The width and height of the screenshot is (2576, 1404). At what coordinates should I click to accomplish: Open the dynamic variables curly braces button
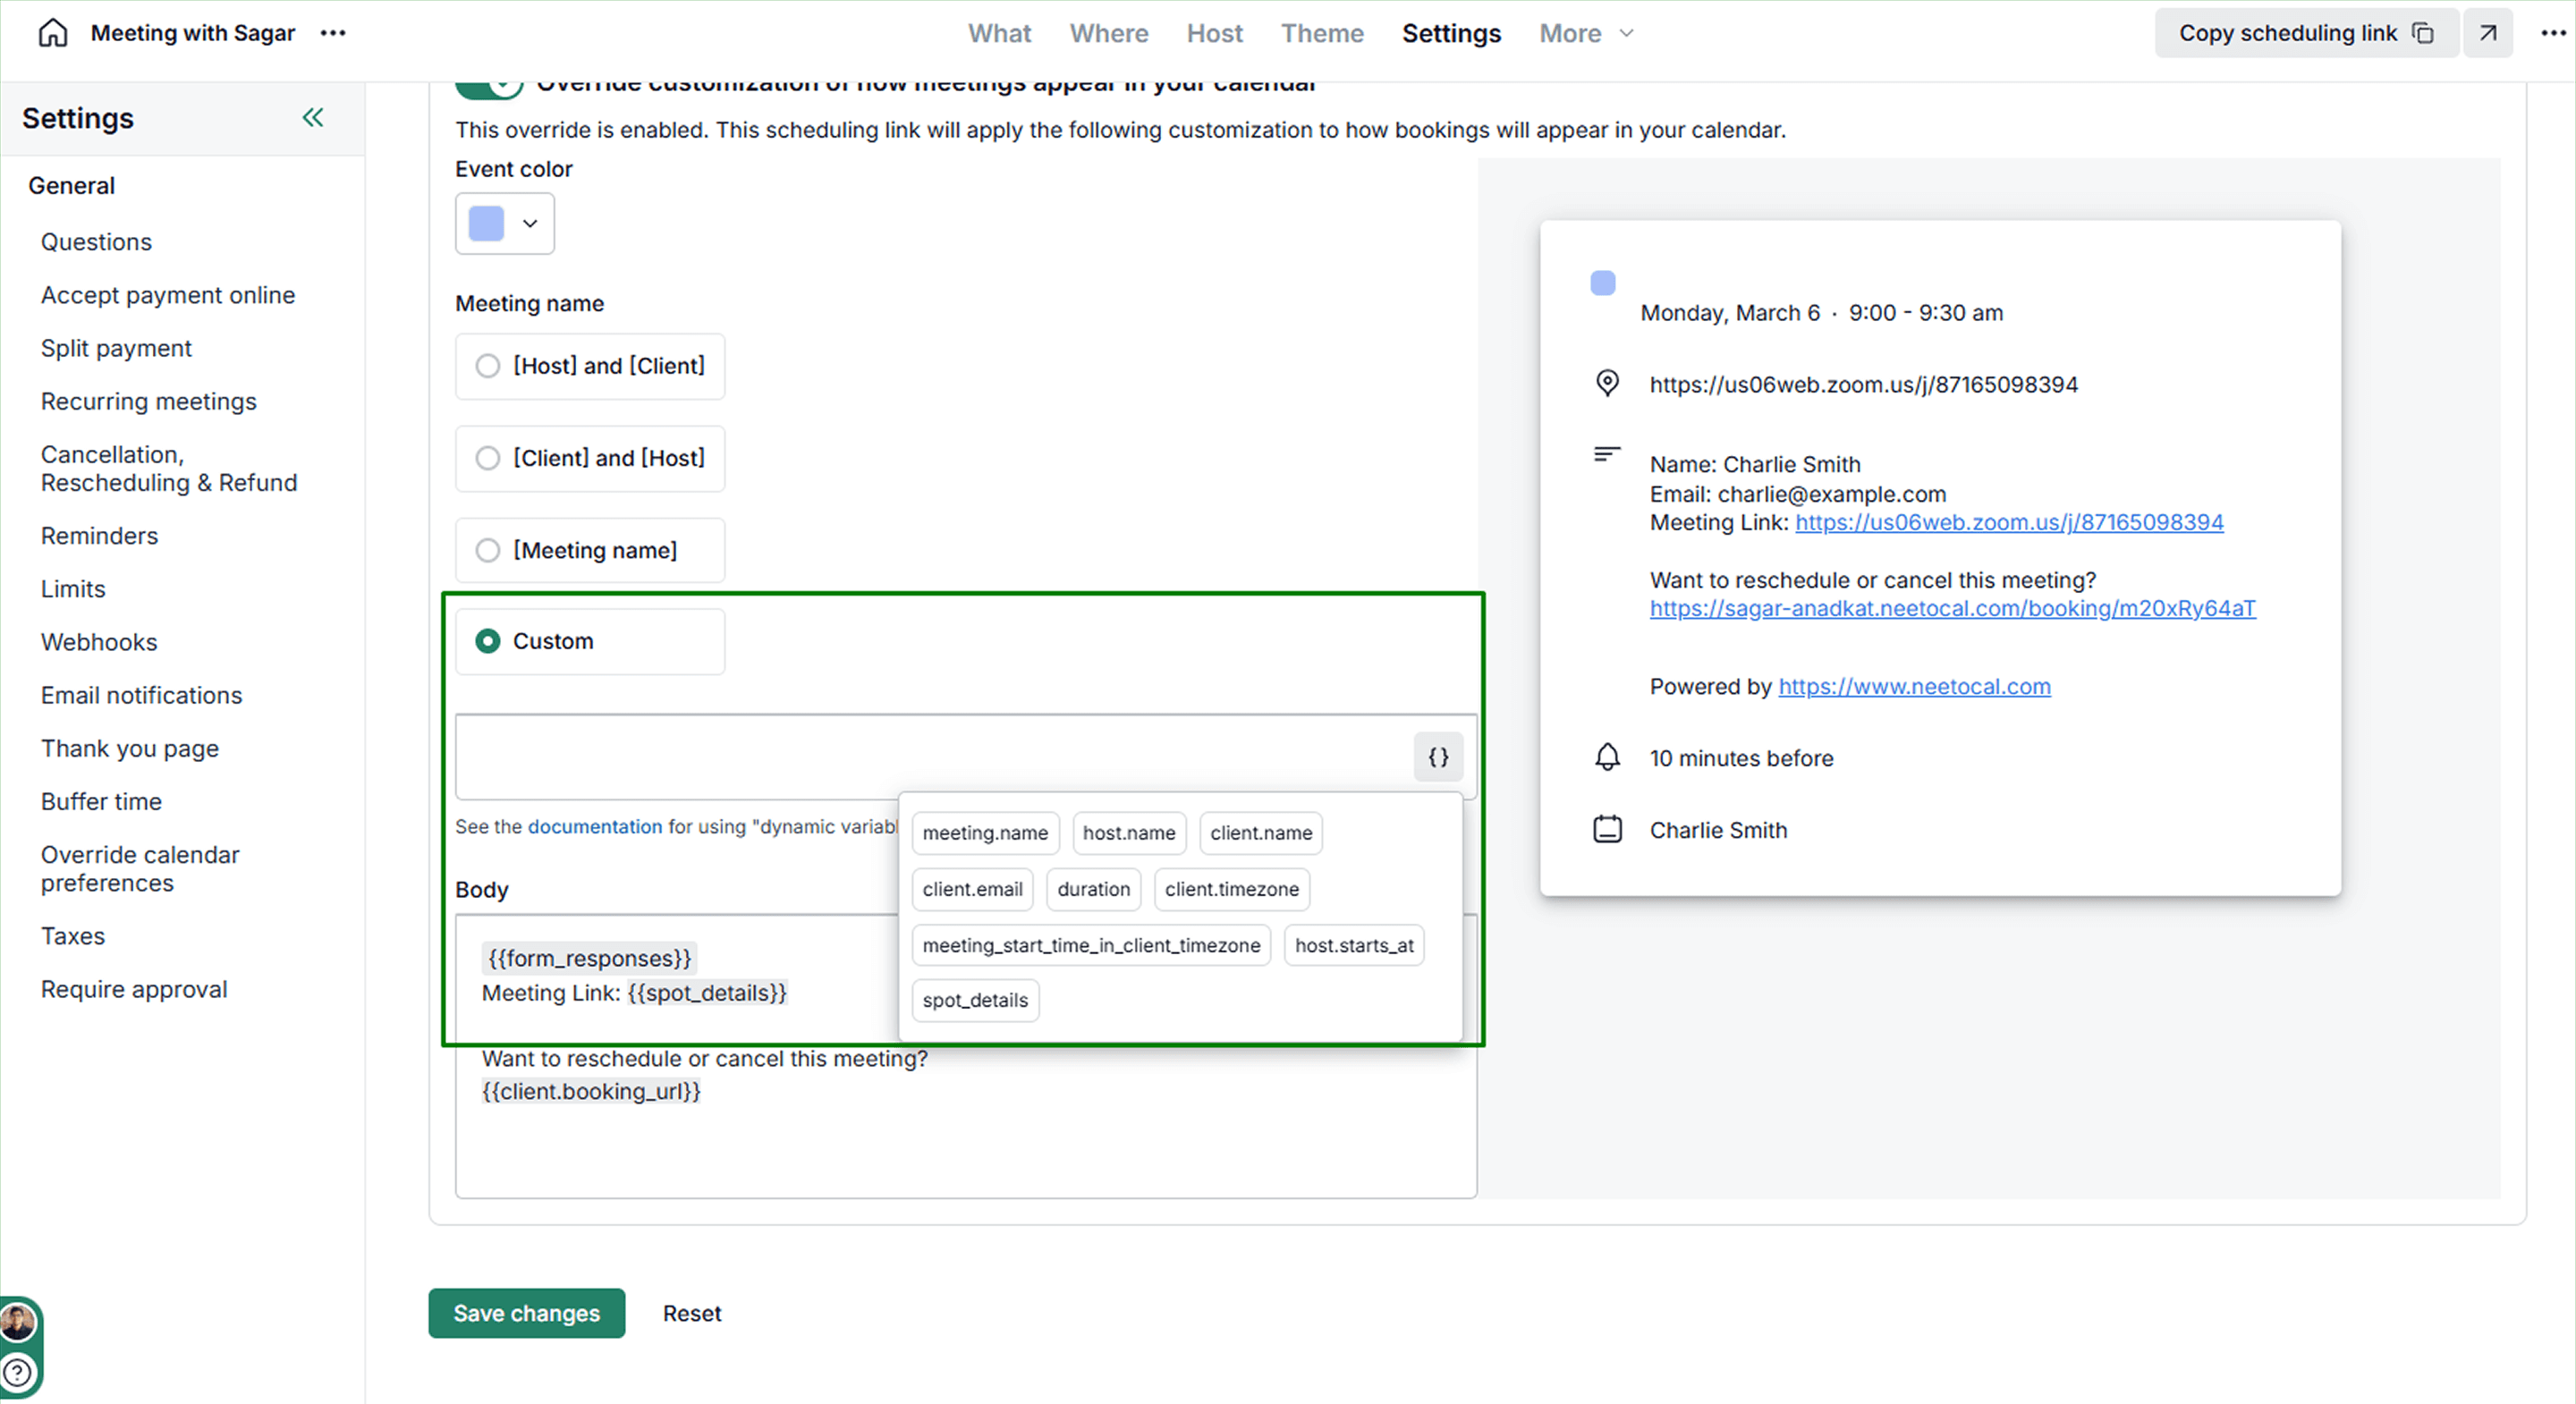(x=1438, y=757)
